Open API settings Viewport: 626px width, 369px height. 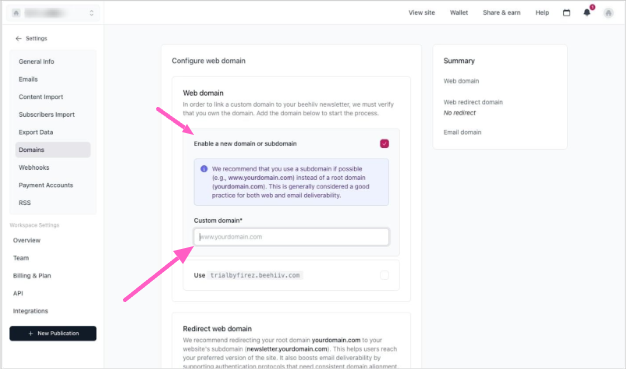(x=18, y=293)
